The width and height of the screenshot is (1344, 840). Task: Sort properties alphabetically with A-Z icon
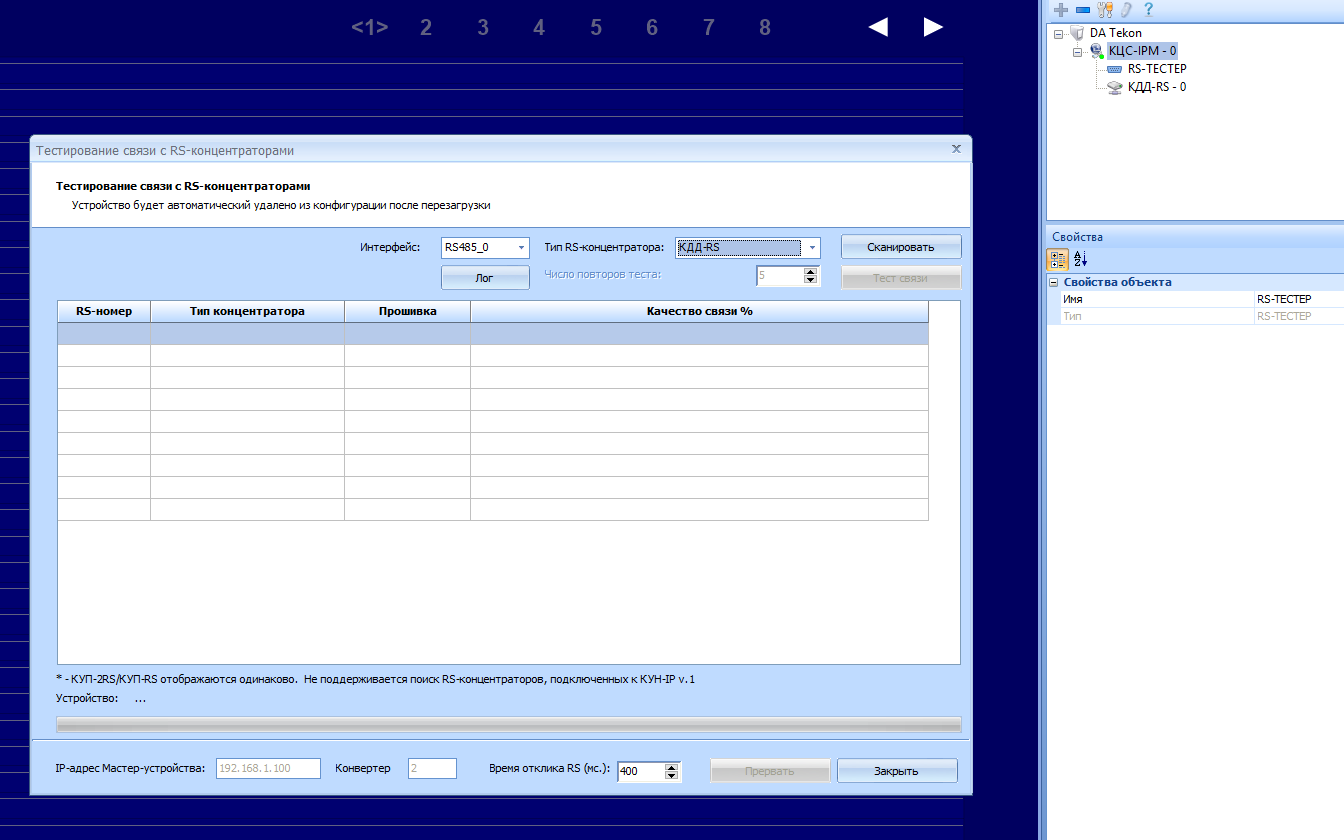point(1080,260)
